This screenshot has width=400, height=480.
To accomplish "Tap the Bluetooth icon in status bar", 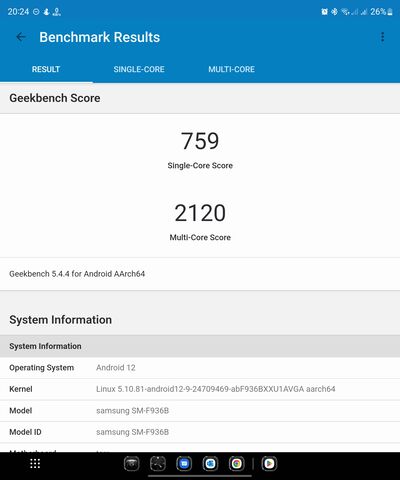I will [x=334, y=12].
